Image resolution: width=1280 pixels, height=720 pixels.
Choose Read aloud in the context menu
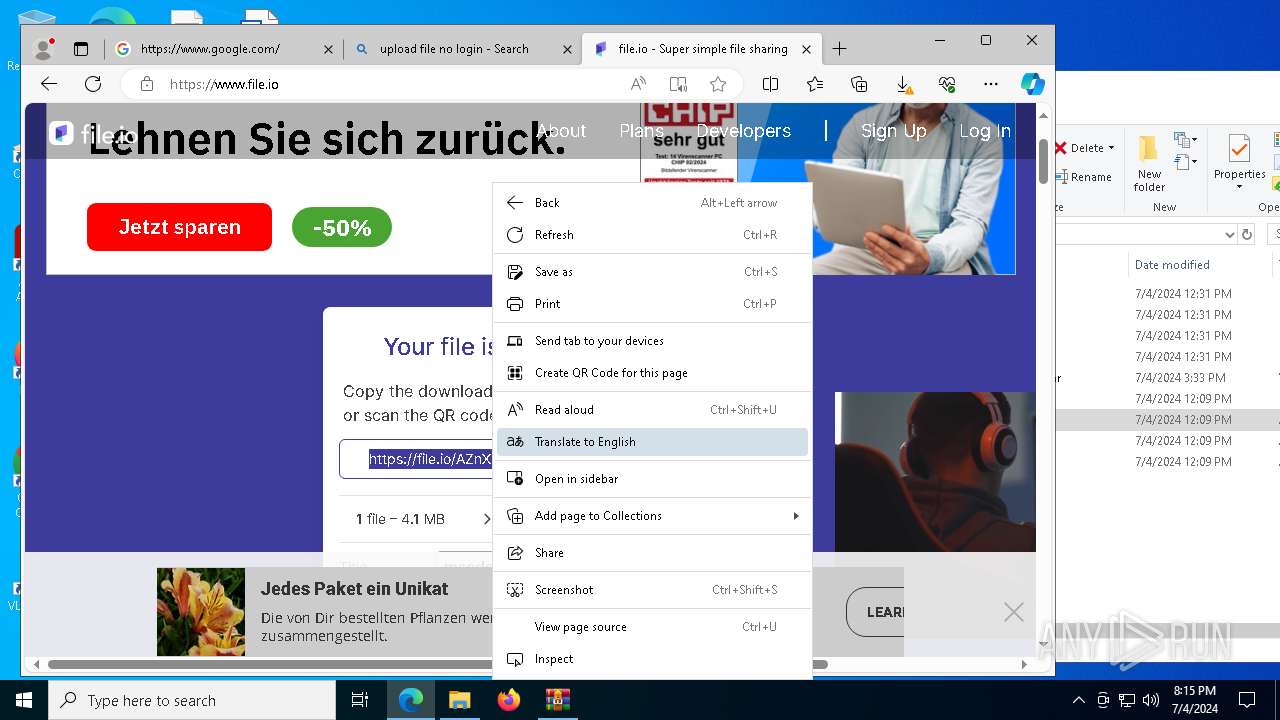click(652, 410)
